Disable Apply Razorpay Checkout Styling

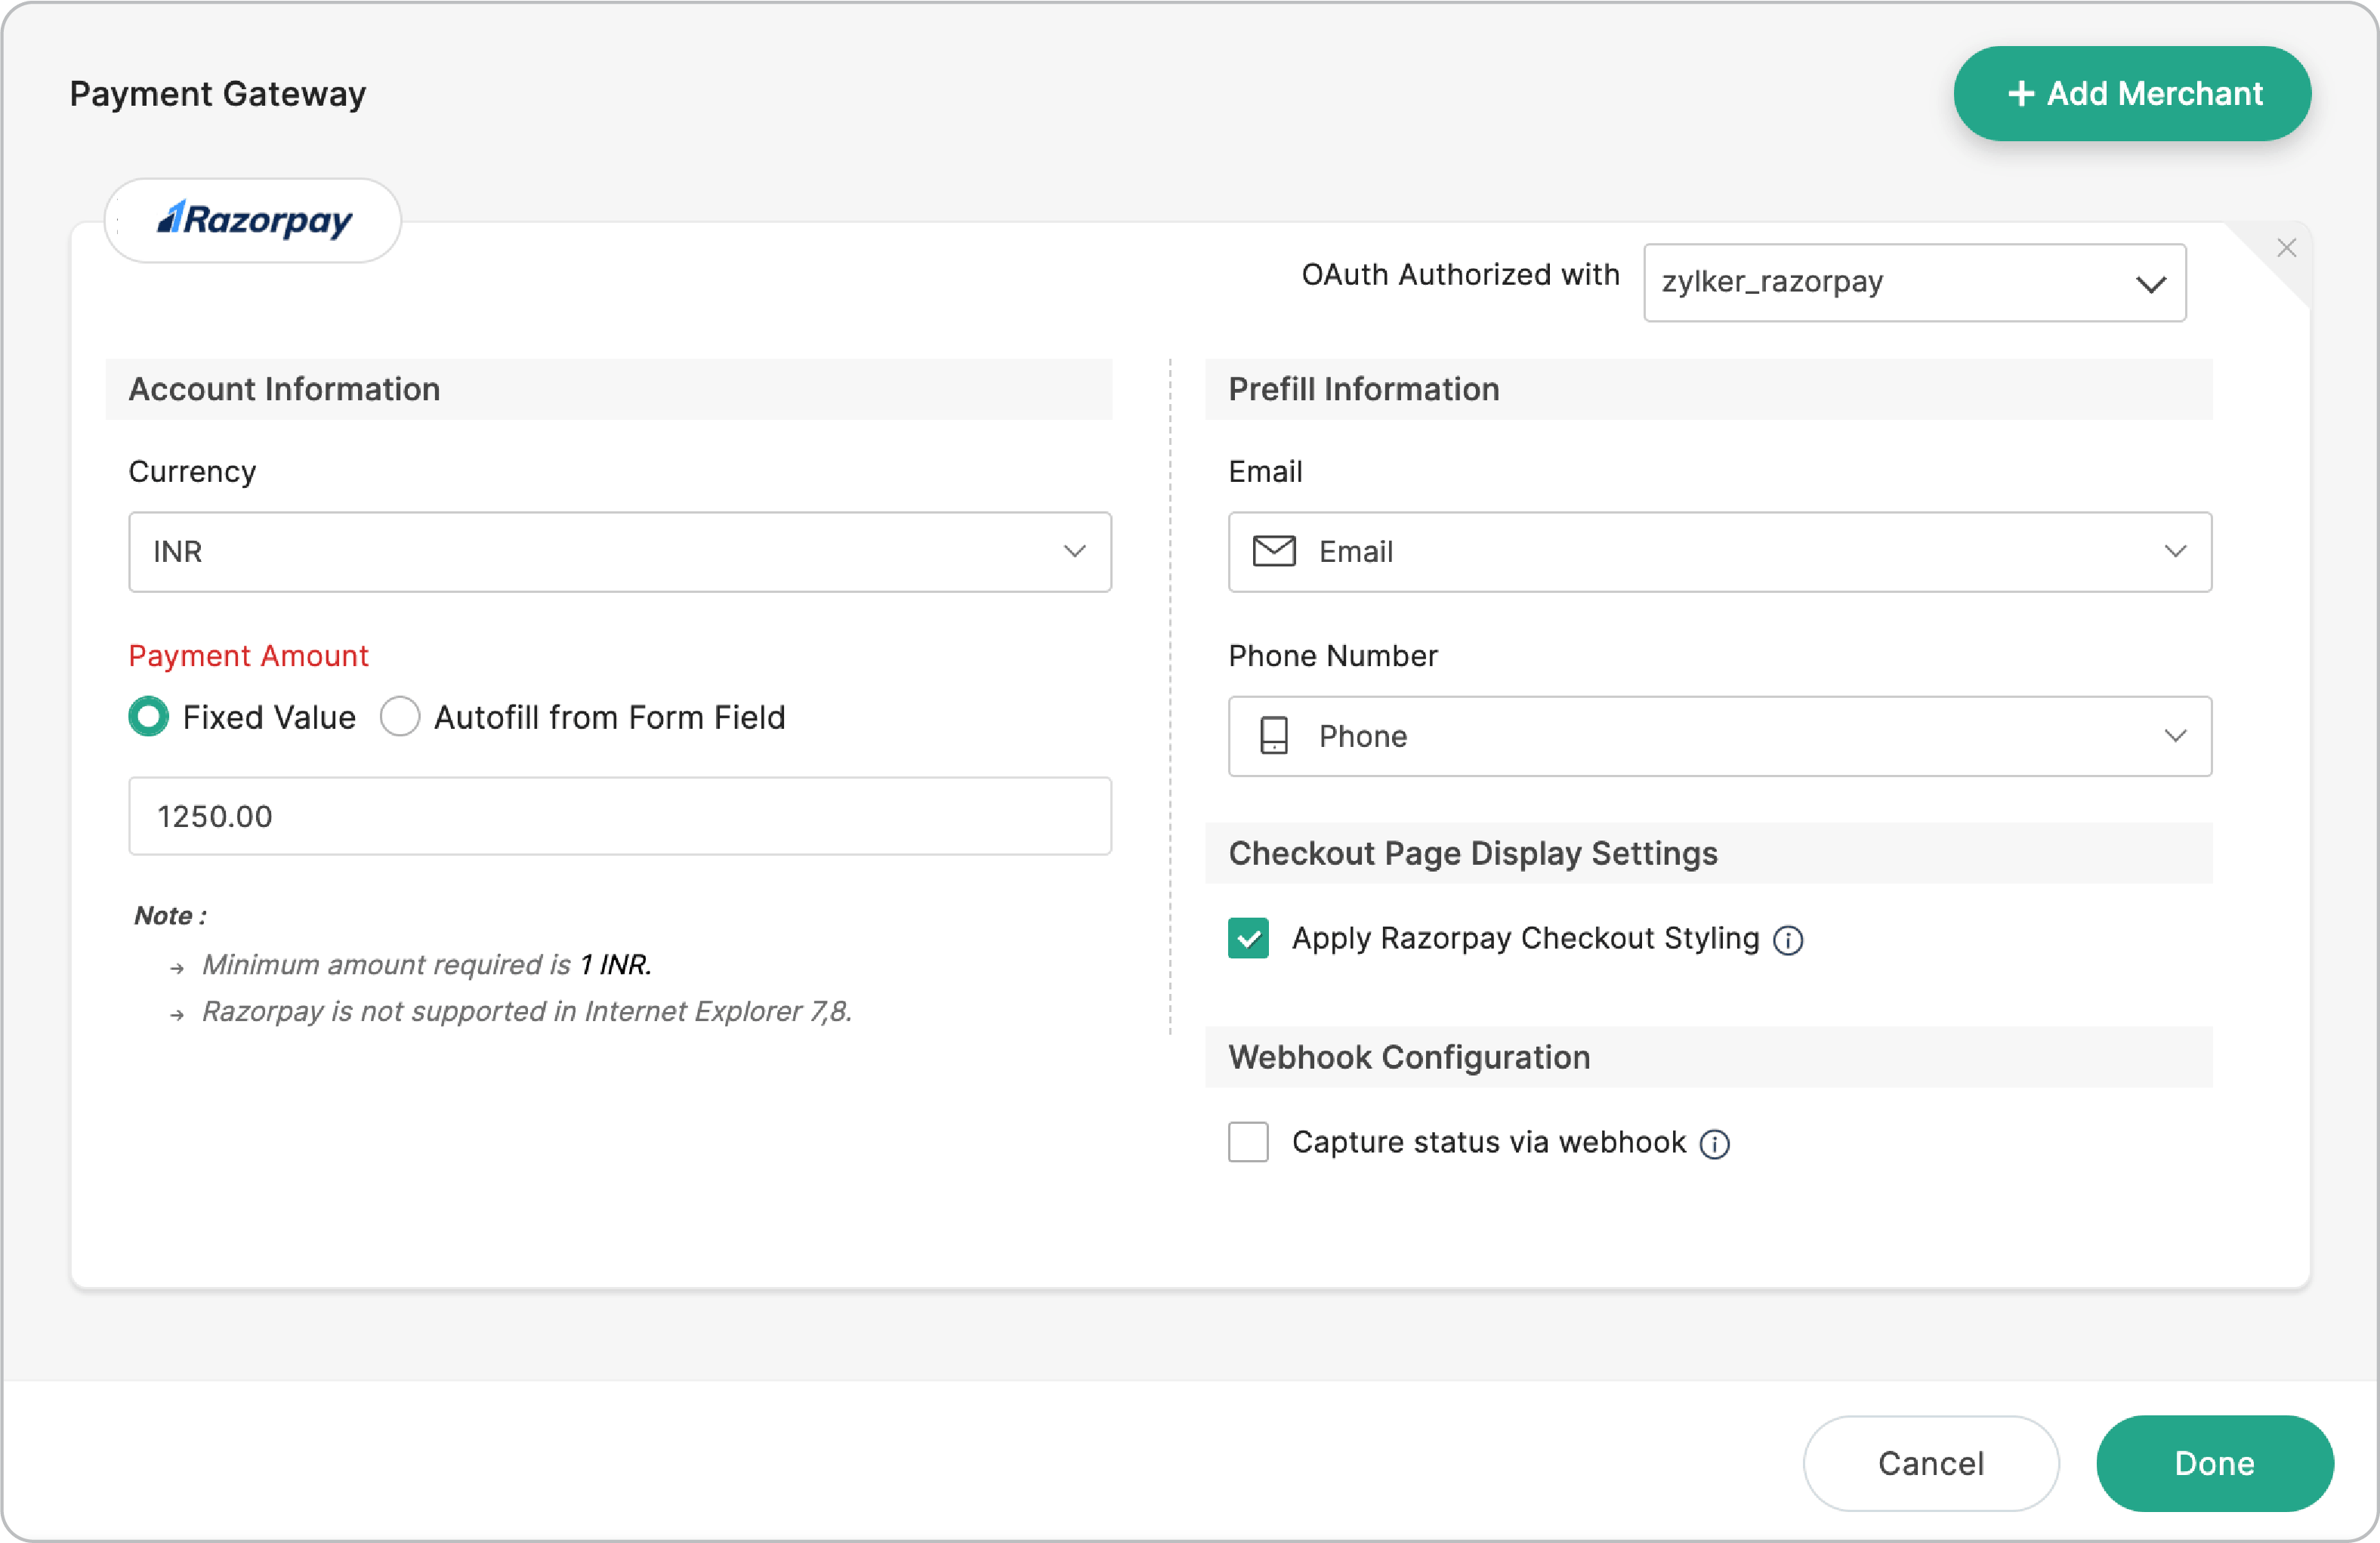(1248, 938)
